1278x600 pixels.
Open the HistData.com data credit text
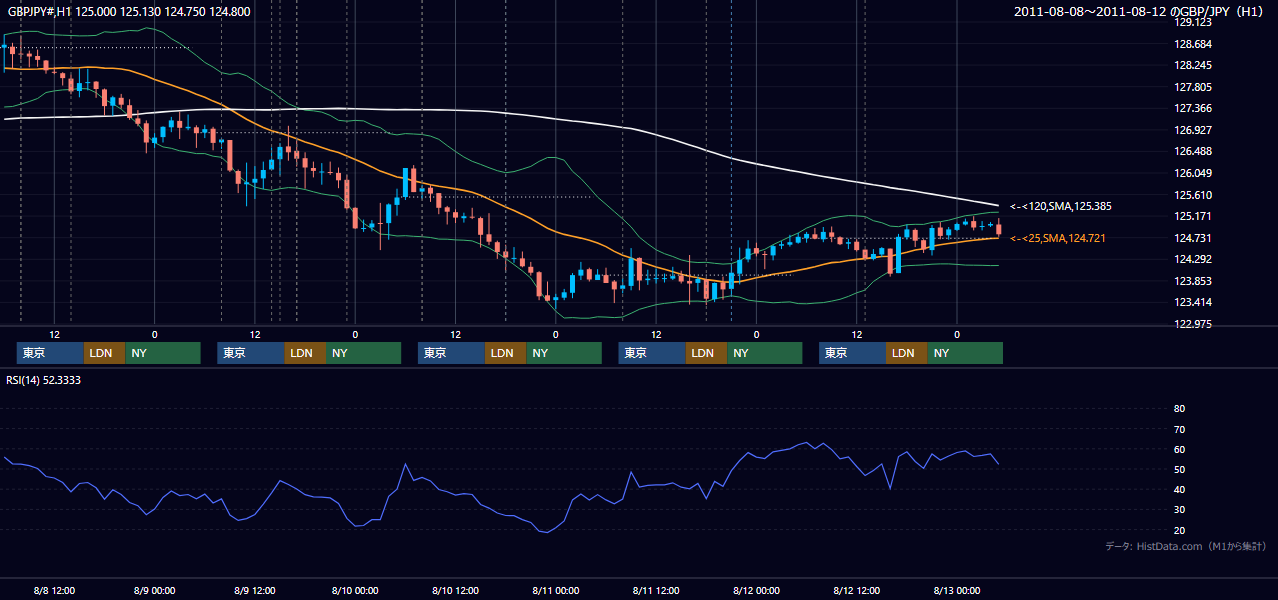pos(1186,546)
